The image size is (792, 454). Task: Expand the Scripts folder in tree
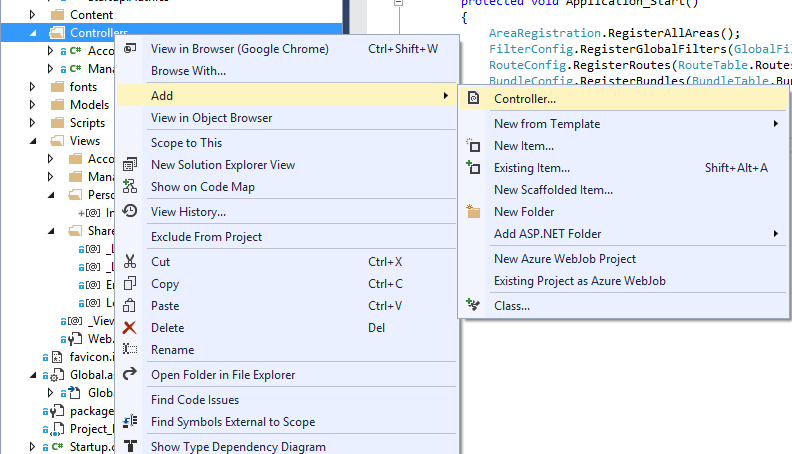[x=33, y=123]
